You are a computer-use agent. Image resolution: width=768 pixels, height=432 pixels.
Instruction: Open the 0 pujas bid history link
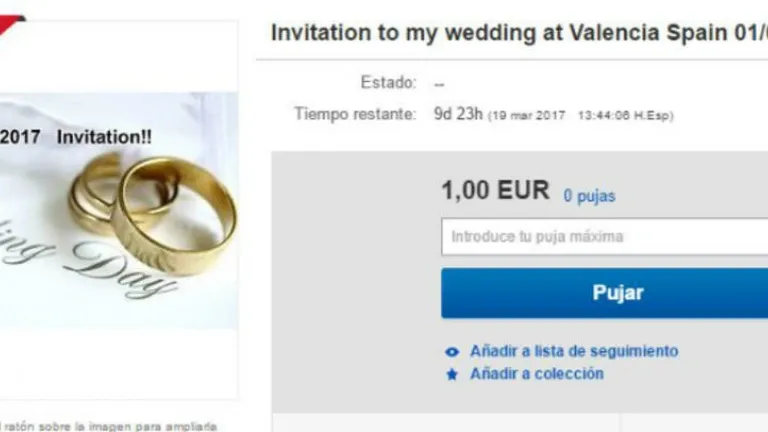click(x=589, y=196)
